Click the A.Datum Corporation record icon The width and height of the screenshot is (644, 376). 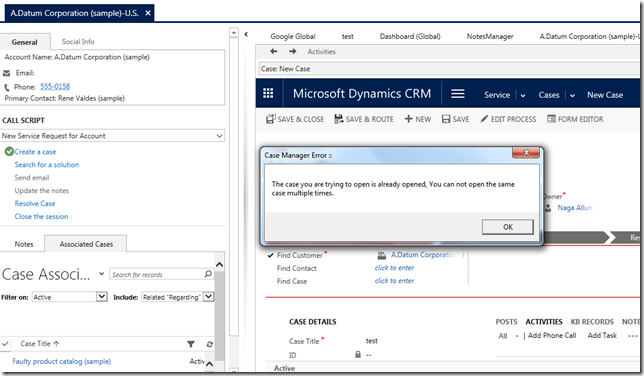click(382, 255)
